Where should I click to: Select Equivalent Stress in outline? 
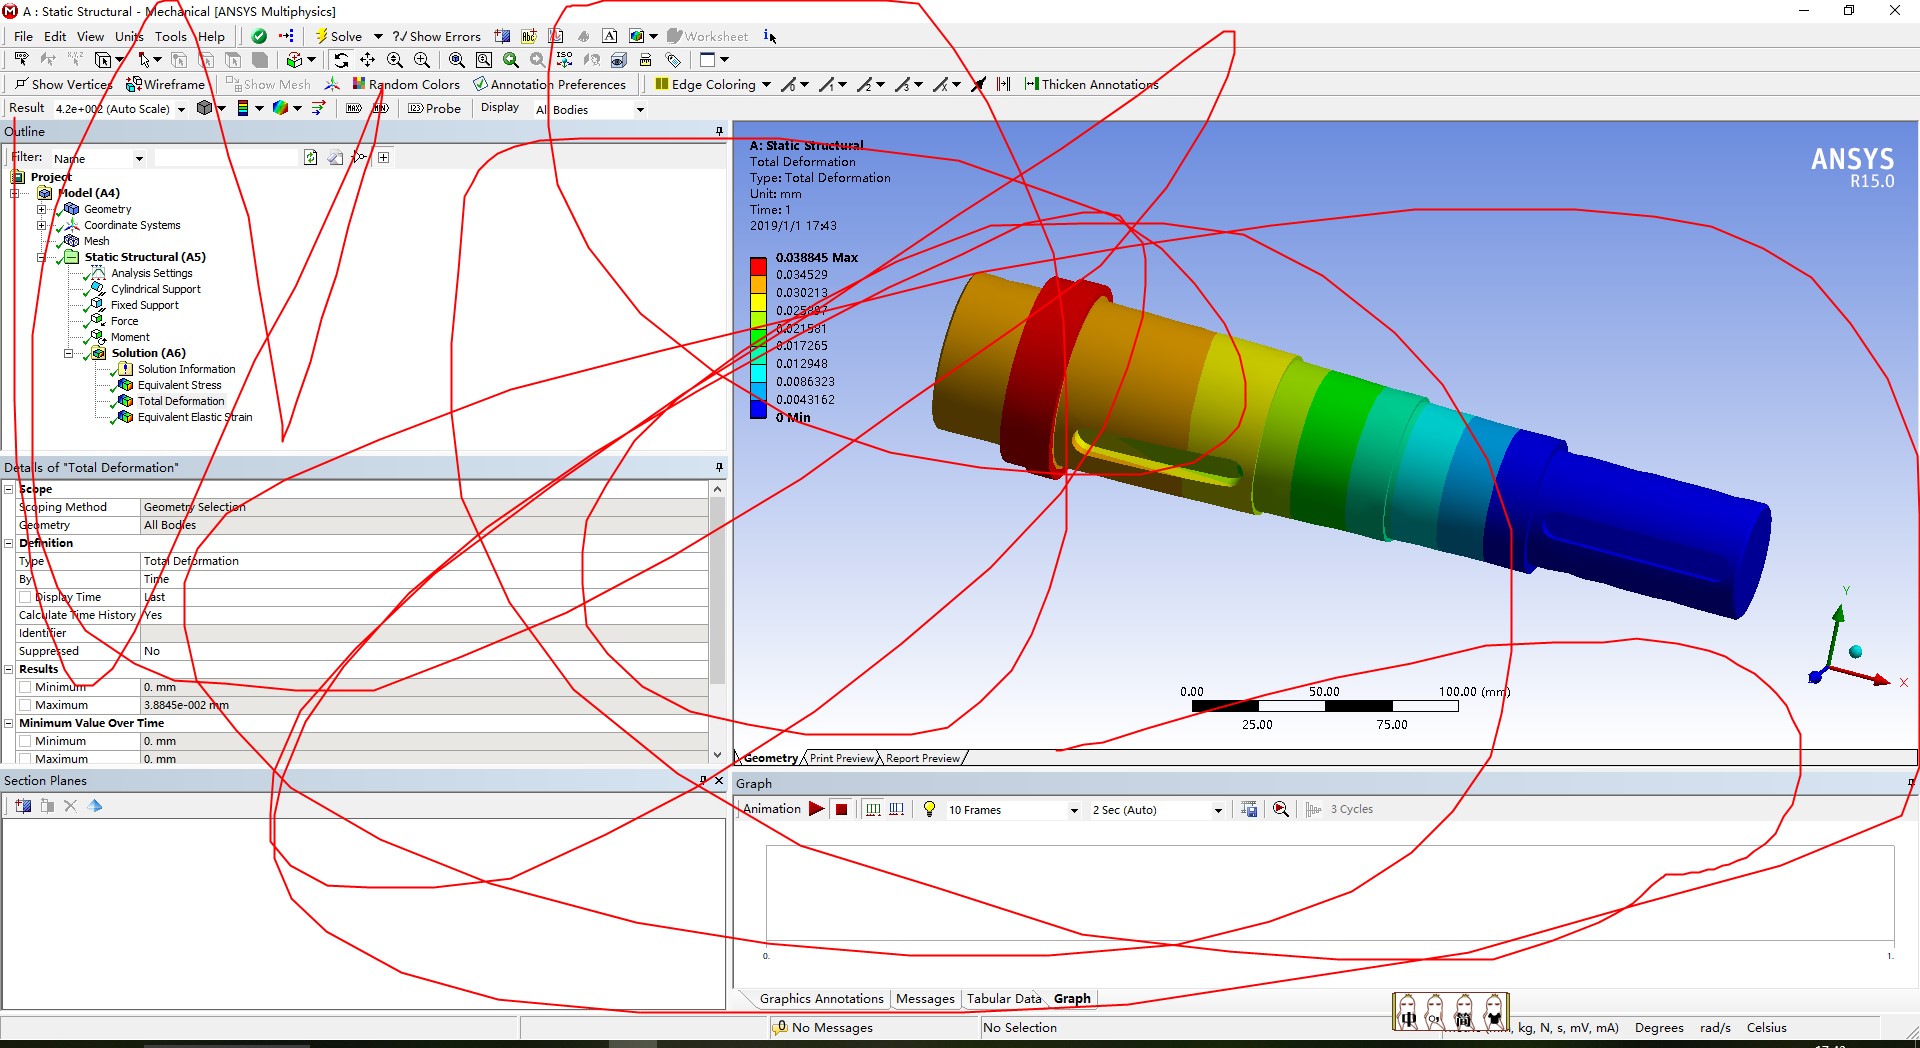pyautogui.click(x=179, y=385)
